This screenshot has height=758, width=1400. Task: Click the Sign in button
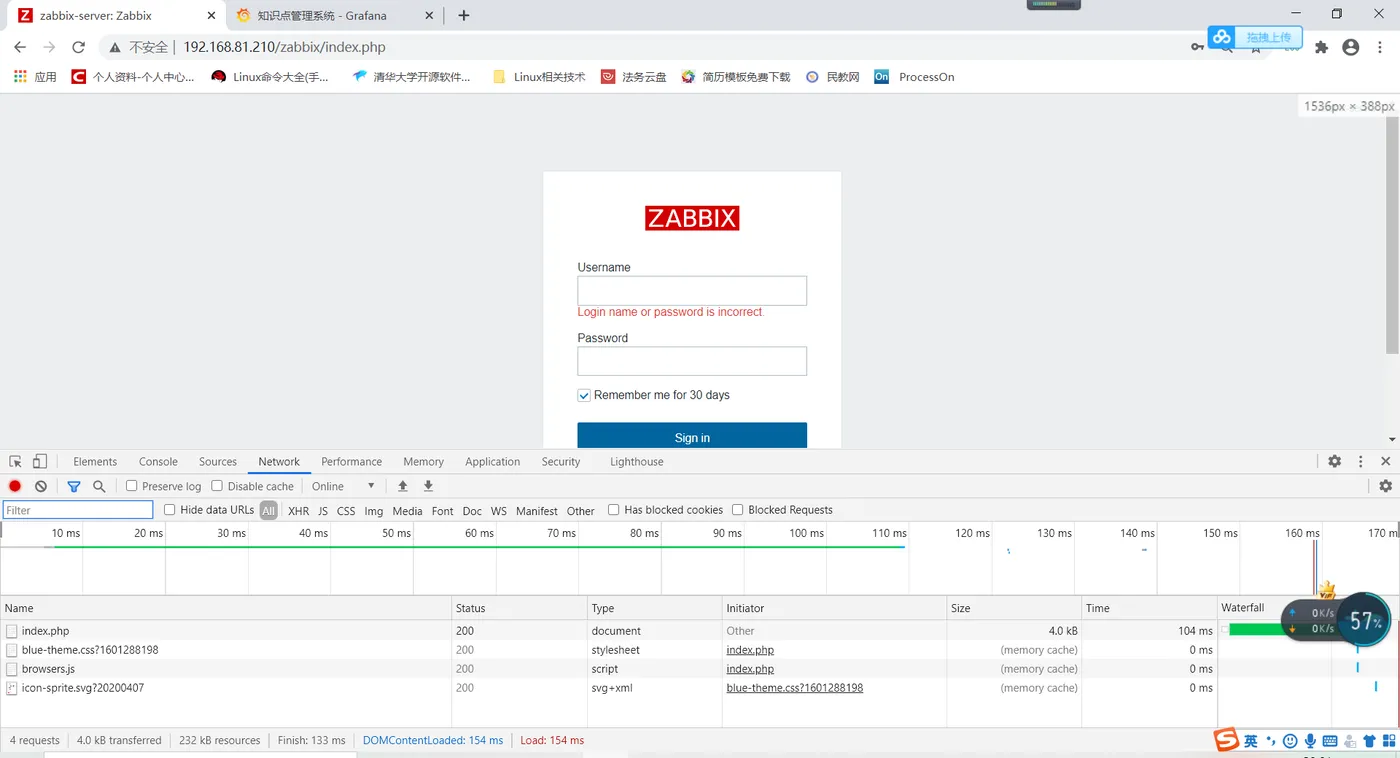pyautogui.click(x=692, y=437)
